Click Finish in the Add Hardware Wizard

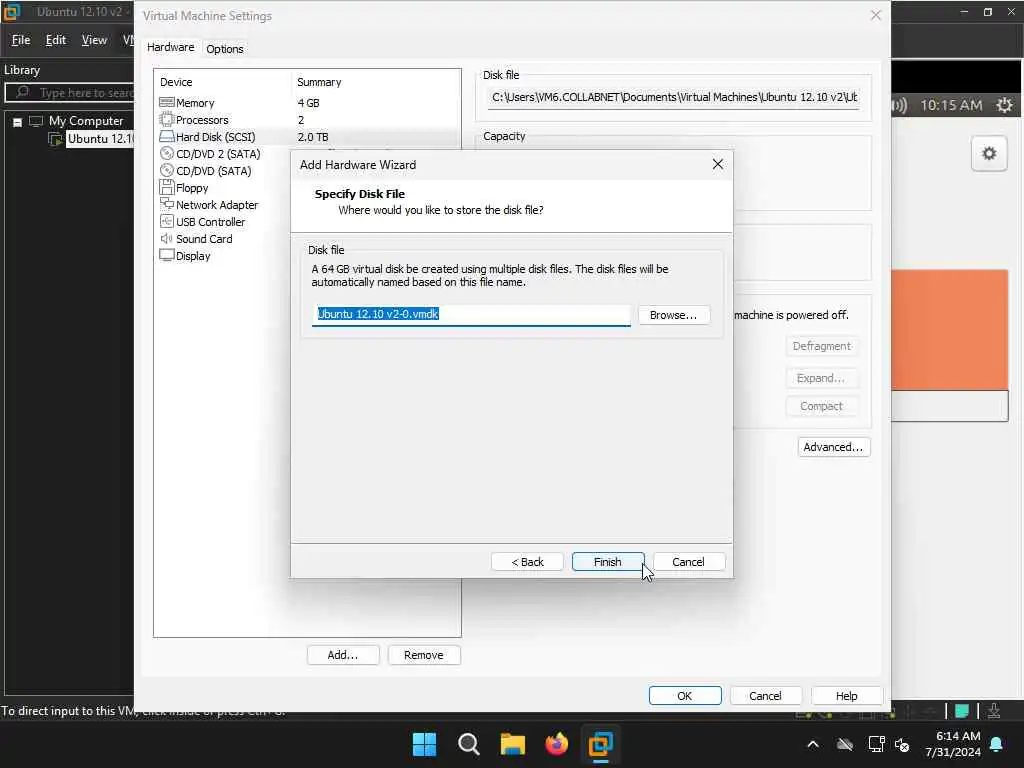[x=607, y=562]
